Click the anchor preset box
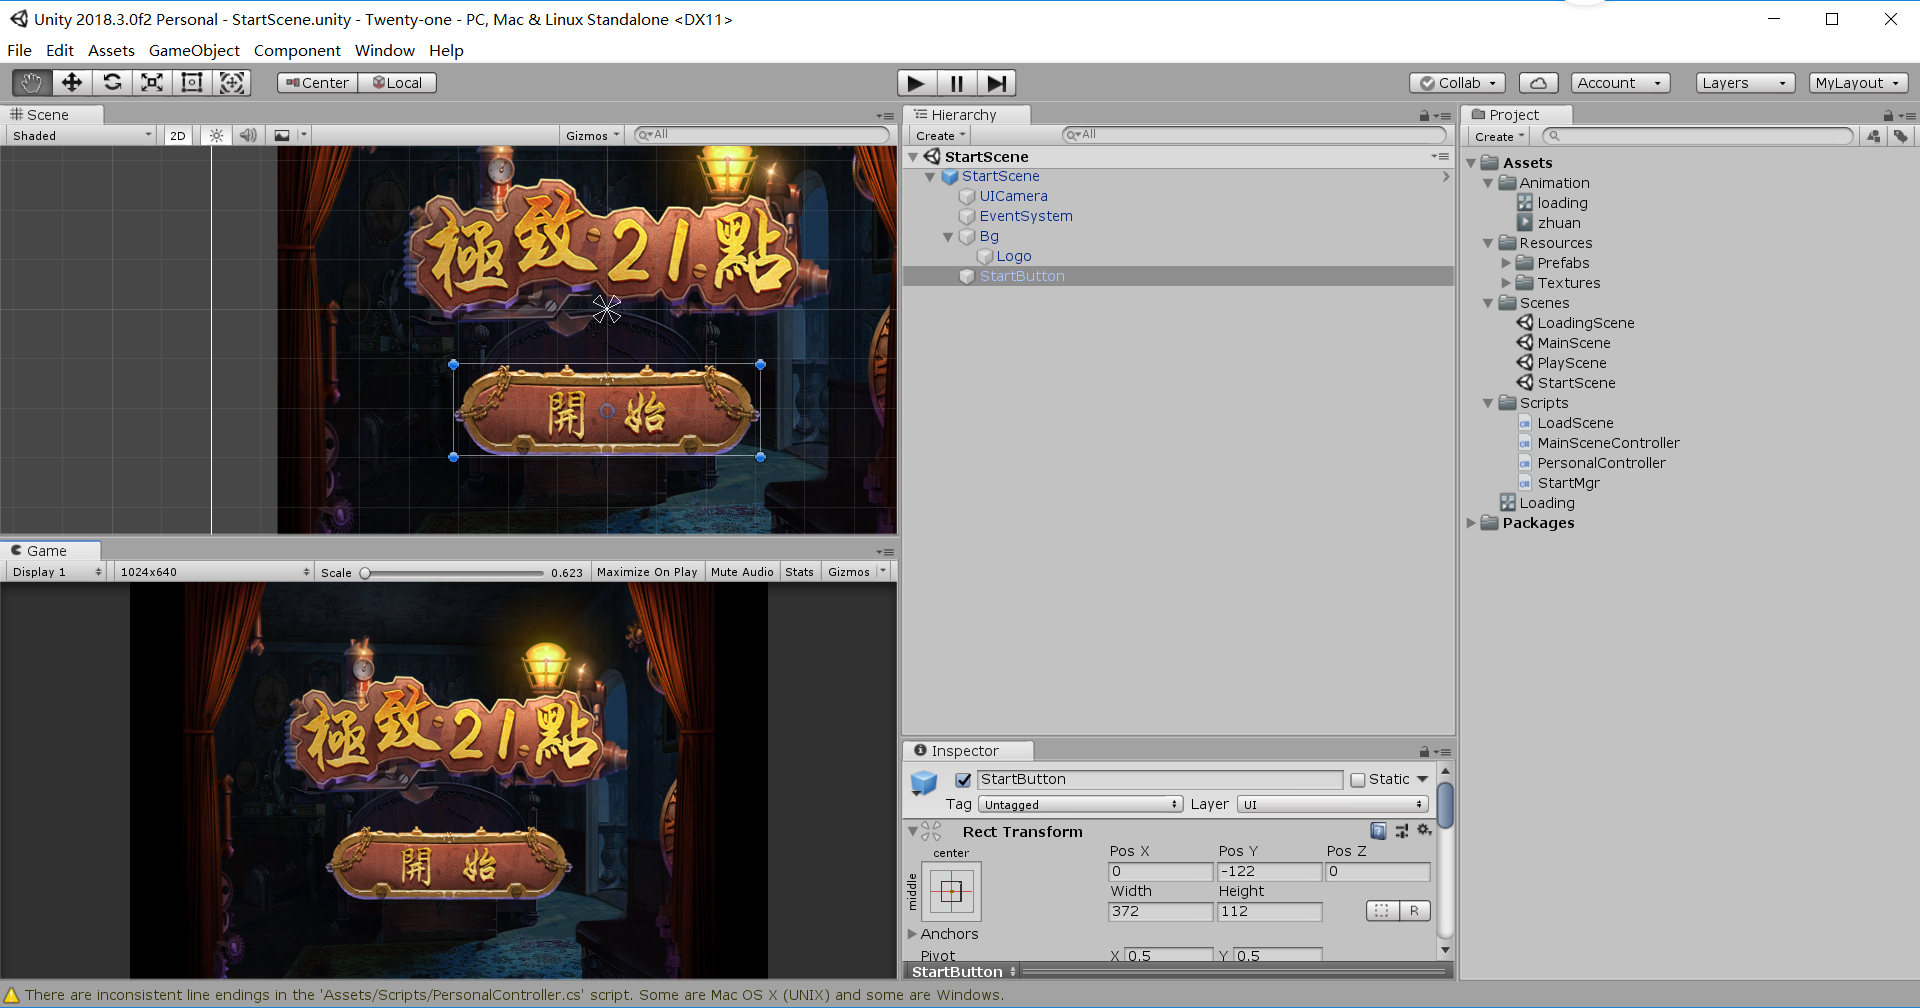The height and width of the screenshot is (1008, 1920). click(x=951, y=890)
